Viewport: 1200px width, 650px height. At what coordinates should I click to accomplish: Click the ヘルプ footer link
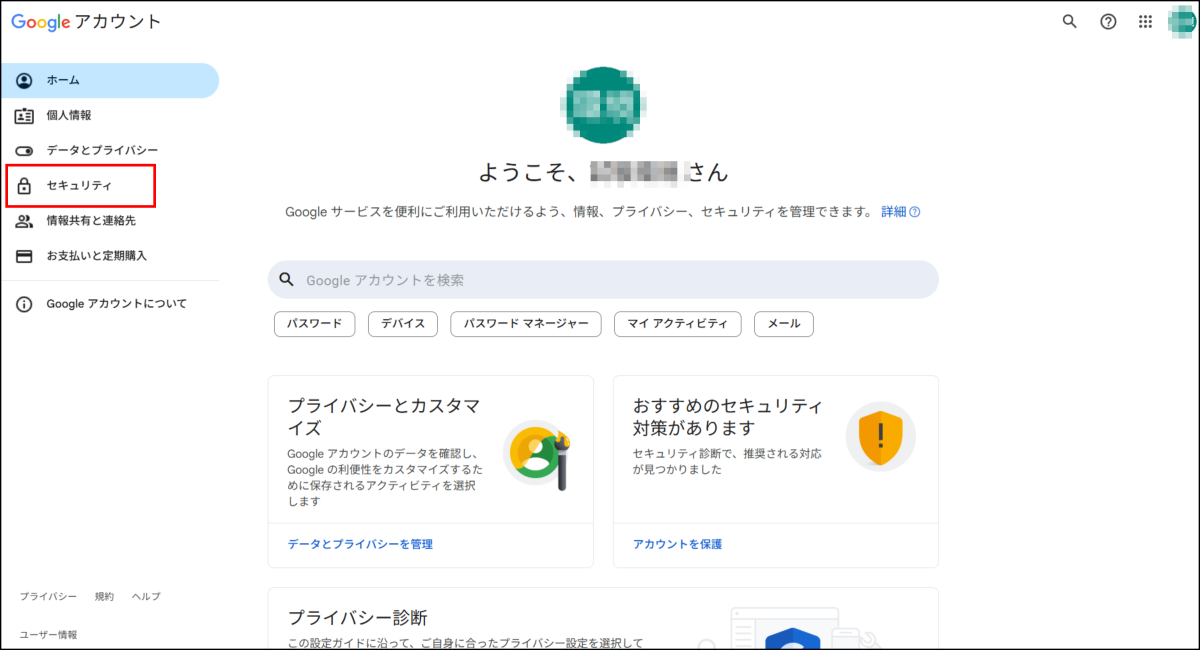[146, 597]
